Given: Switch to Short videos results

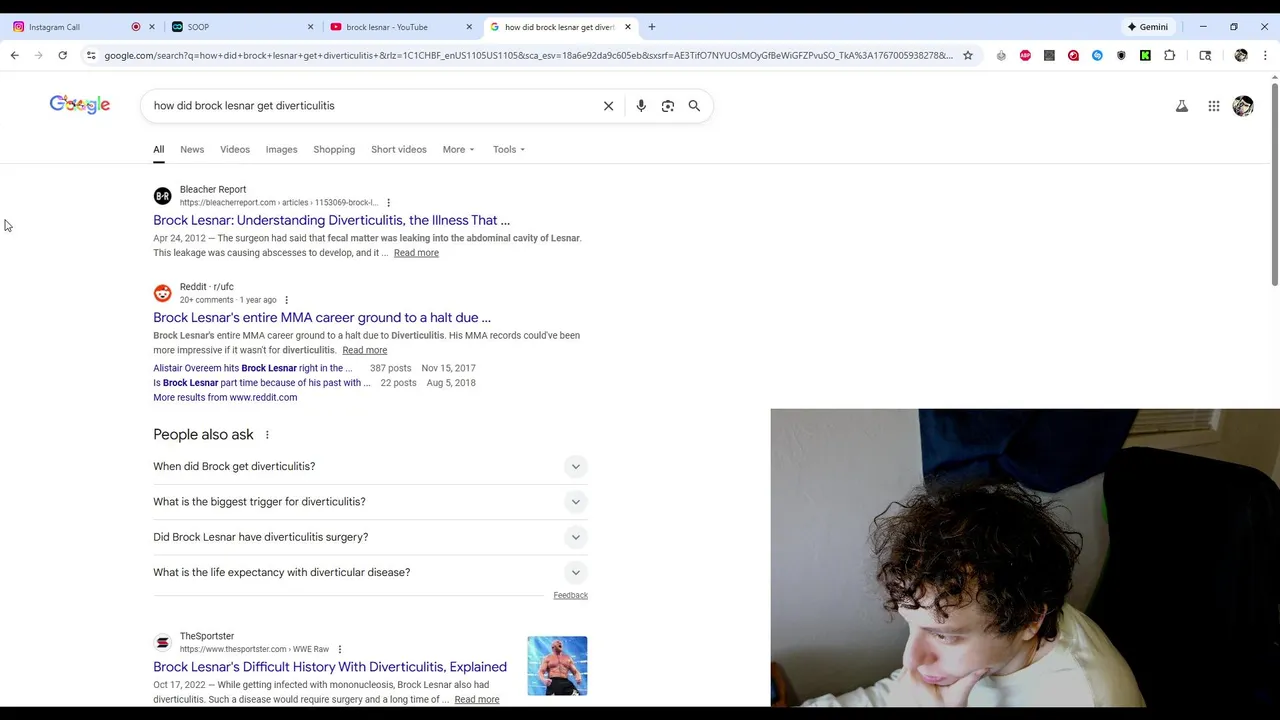Looking at the screenshot, I should pyautogui.click(x=398, y=149).
